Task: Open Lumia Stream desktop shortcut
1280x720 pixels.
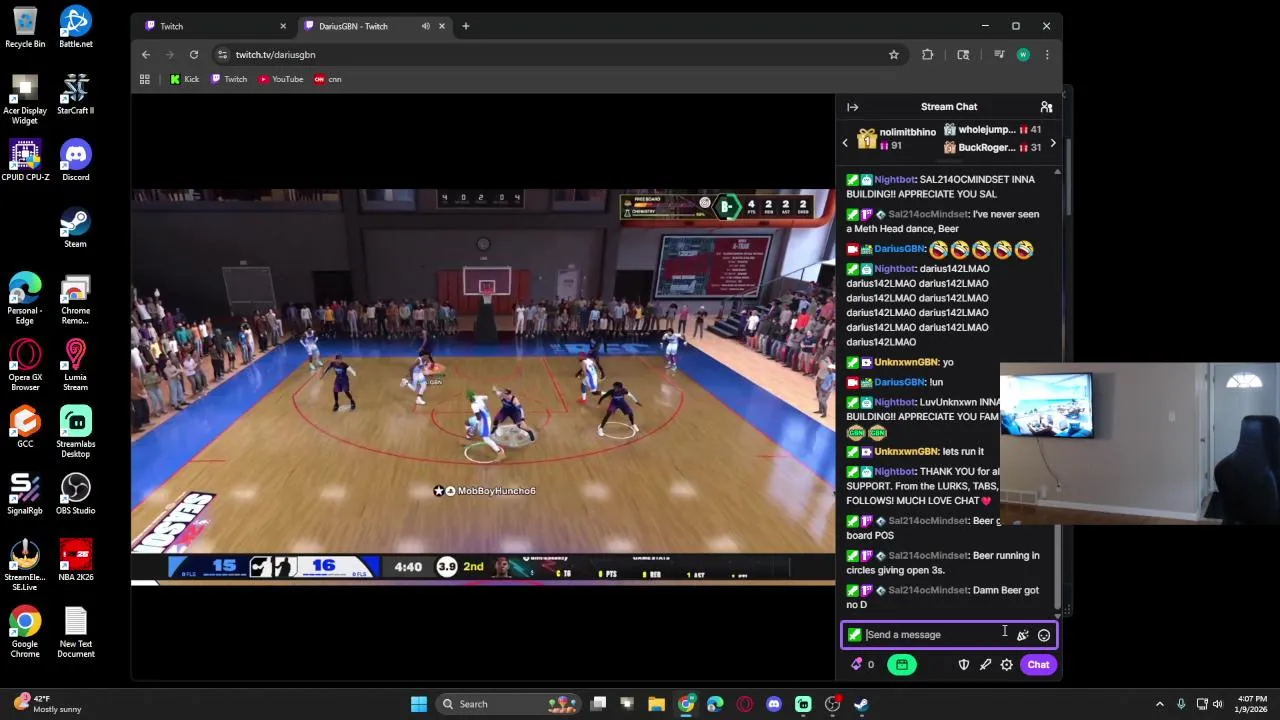Action: 76,365
